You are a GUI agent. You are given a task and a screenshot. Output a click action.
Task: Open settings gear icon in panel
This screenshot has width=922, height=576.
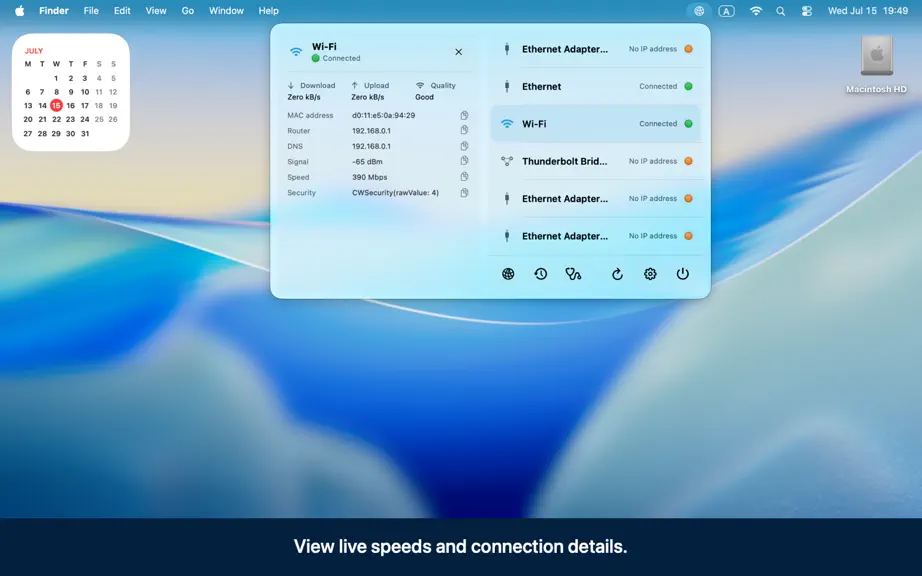tap(650, 274)
